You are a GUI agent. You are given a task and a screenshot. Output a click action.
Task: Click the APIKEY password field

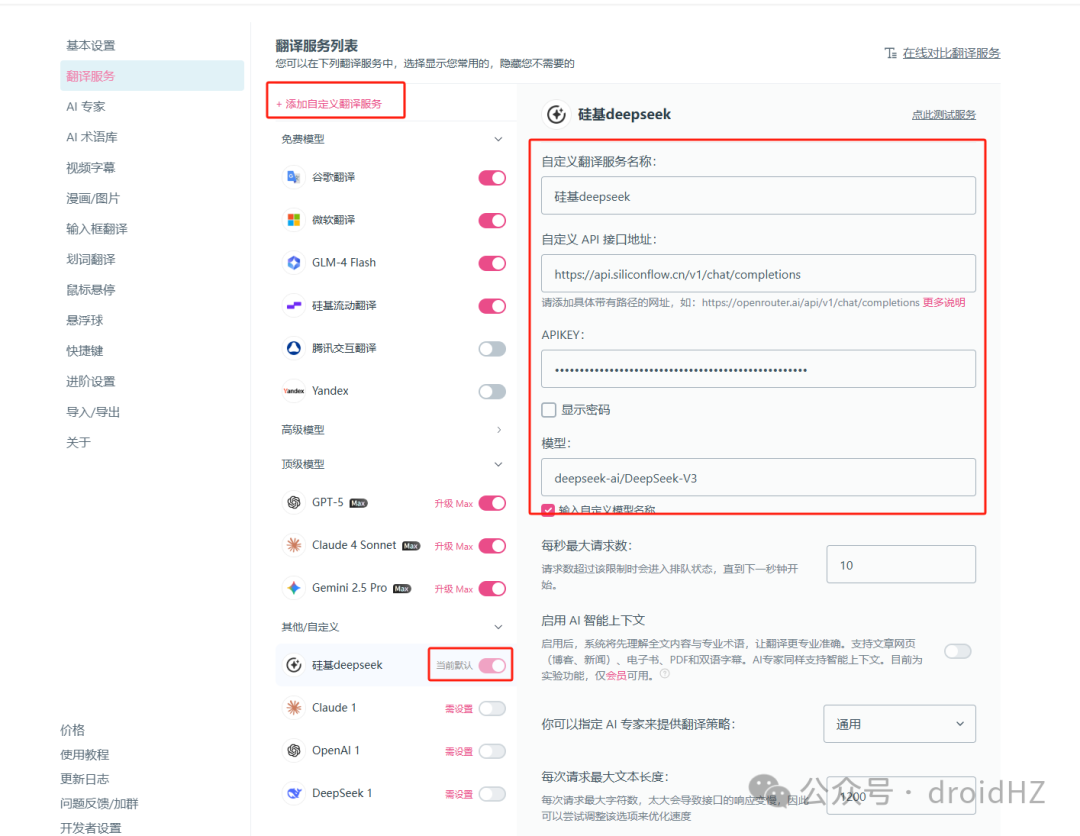(758, 369)
